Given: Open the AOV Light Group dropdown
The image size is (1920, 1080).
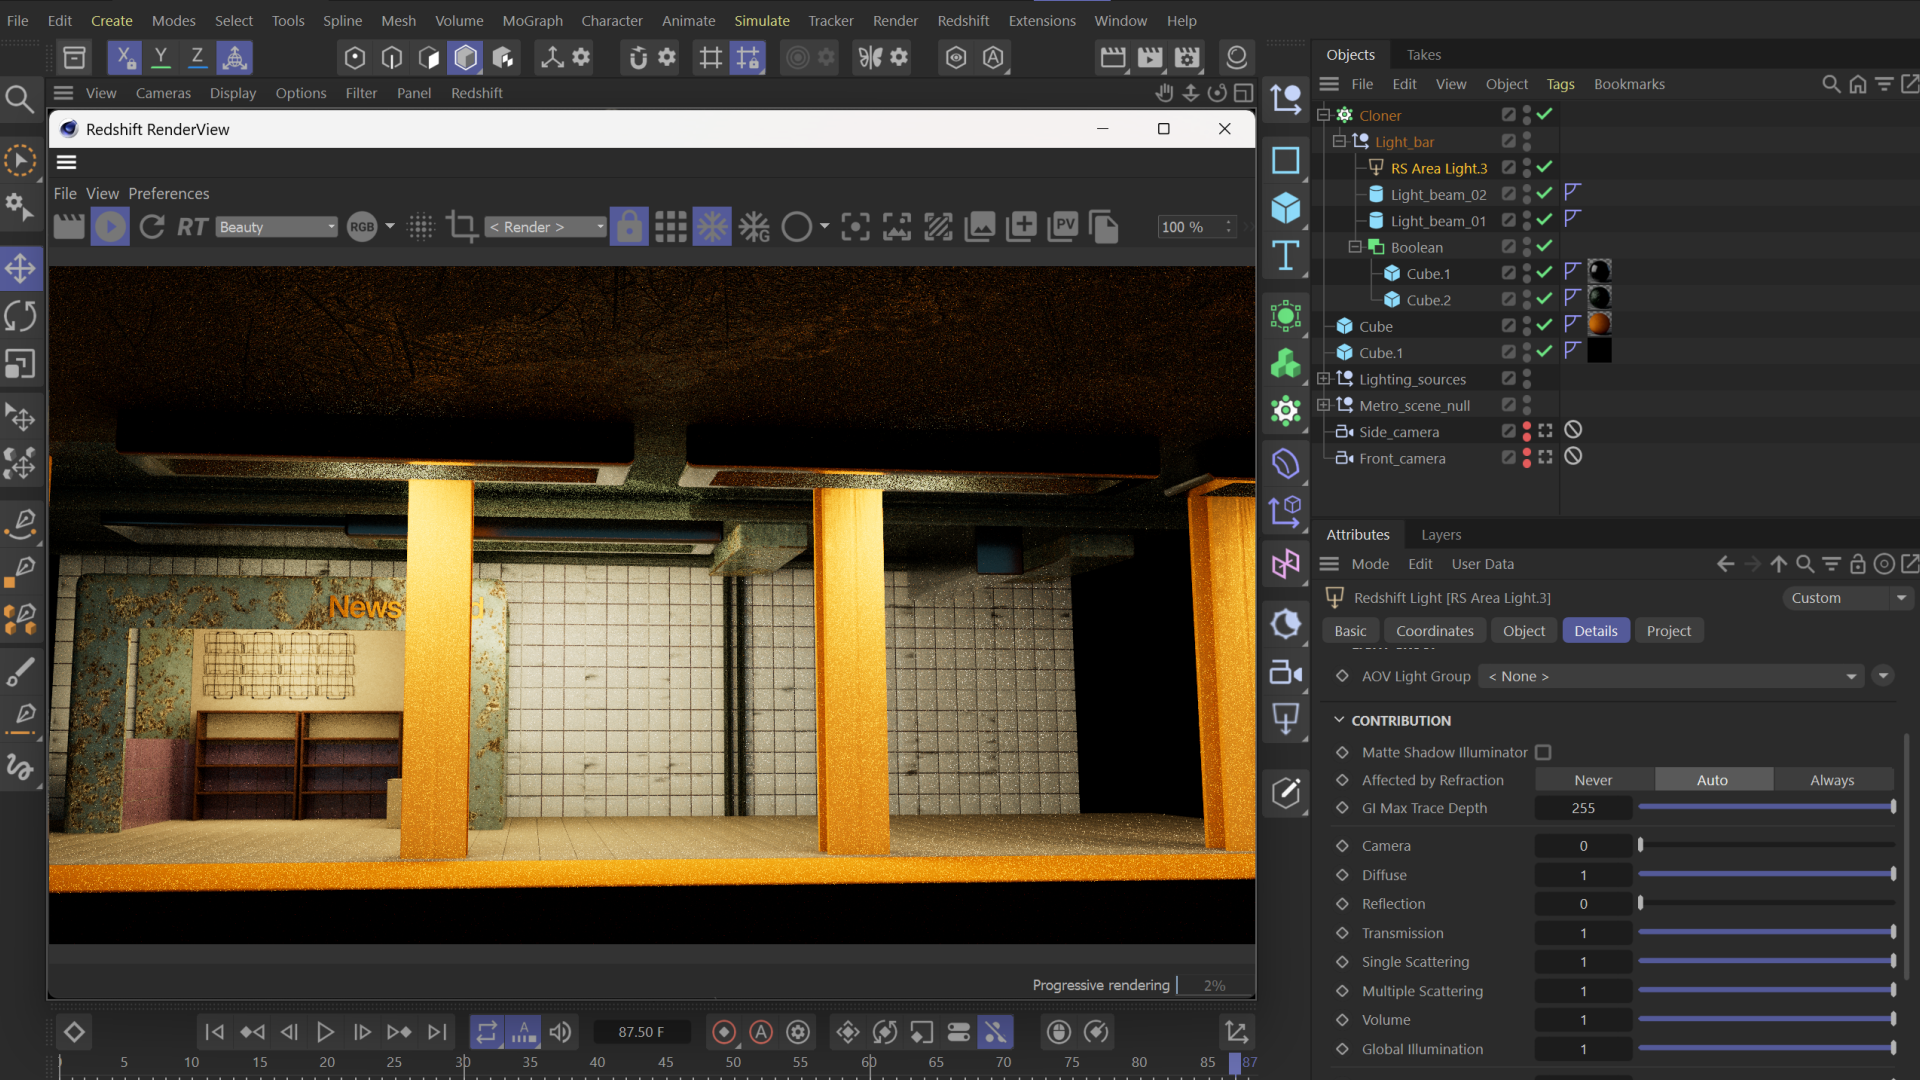Looking at the screenshot, I should (x=1672, y=677).
